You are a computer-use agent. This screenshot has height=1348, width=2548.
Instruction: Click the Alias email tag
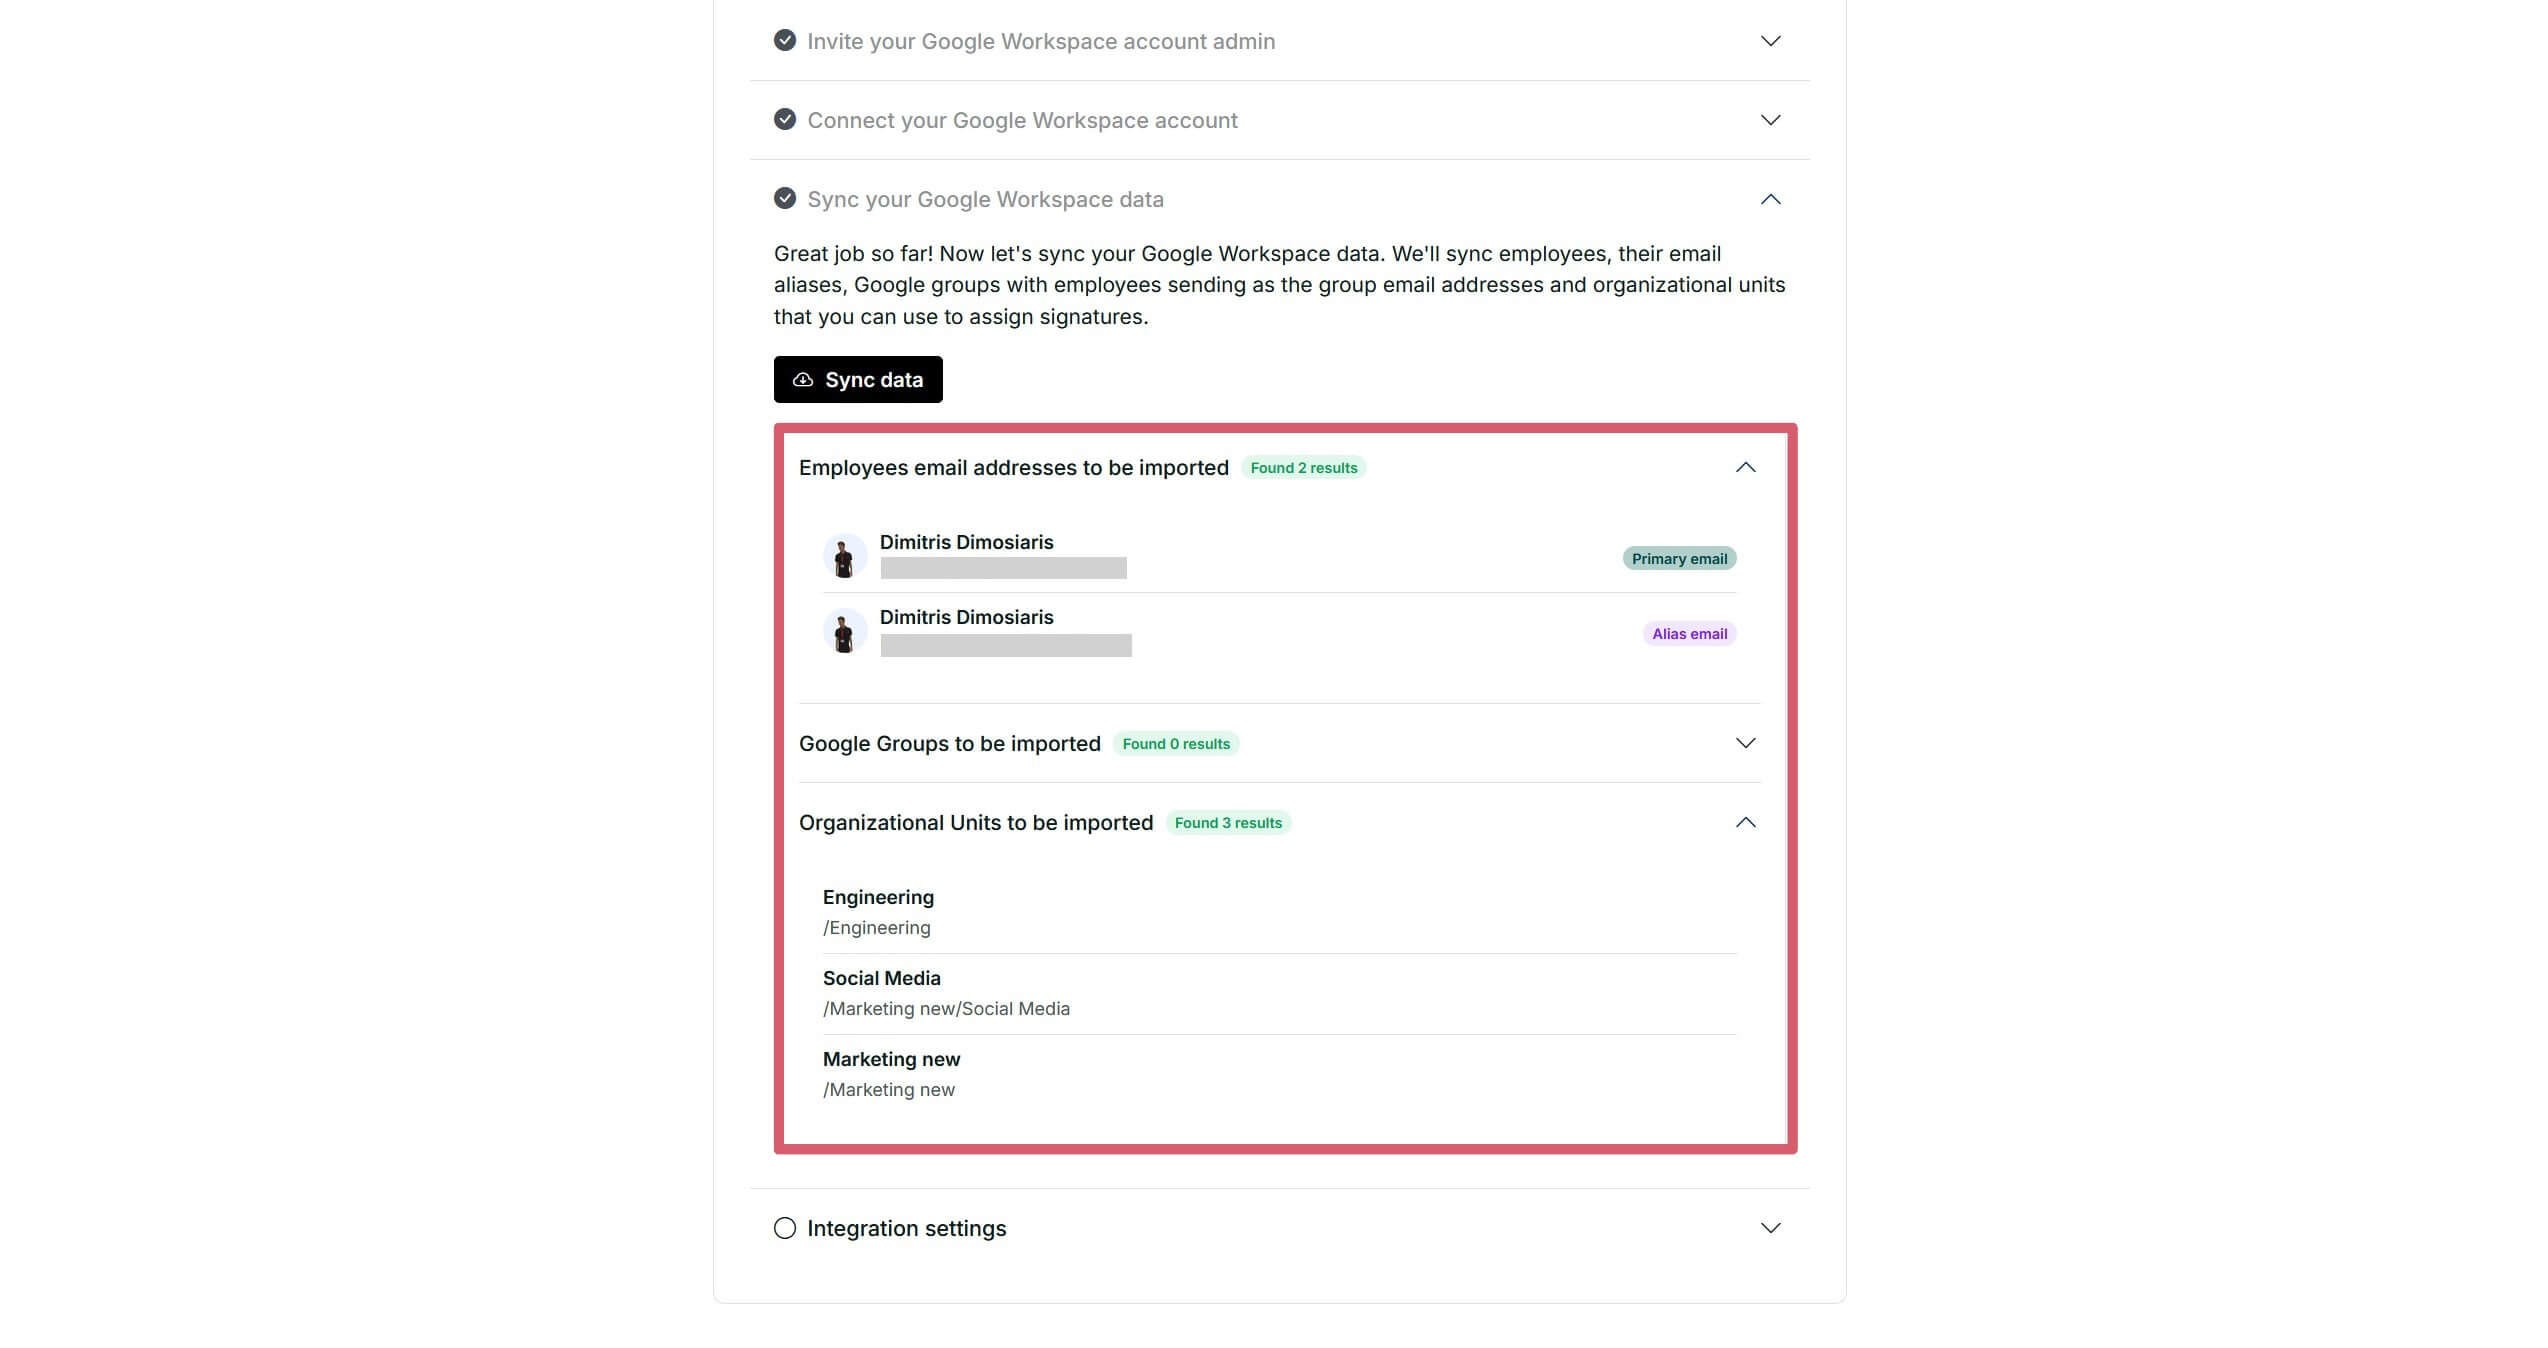[x=1688, y=633]
